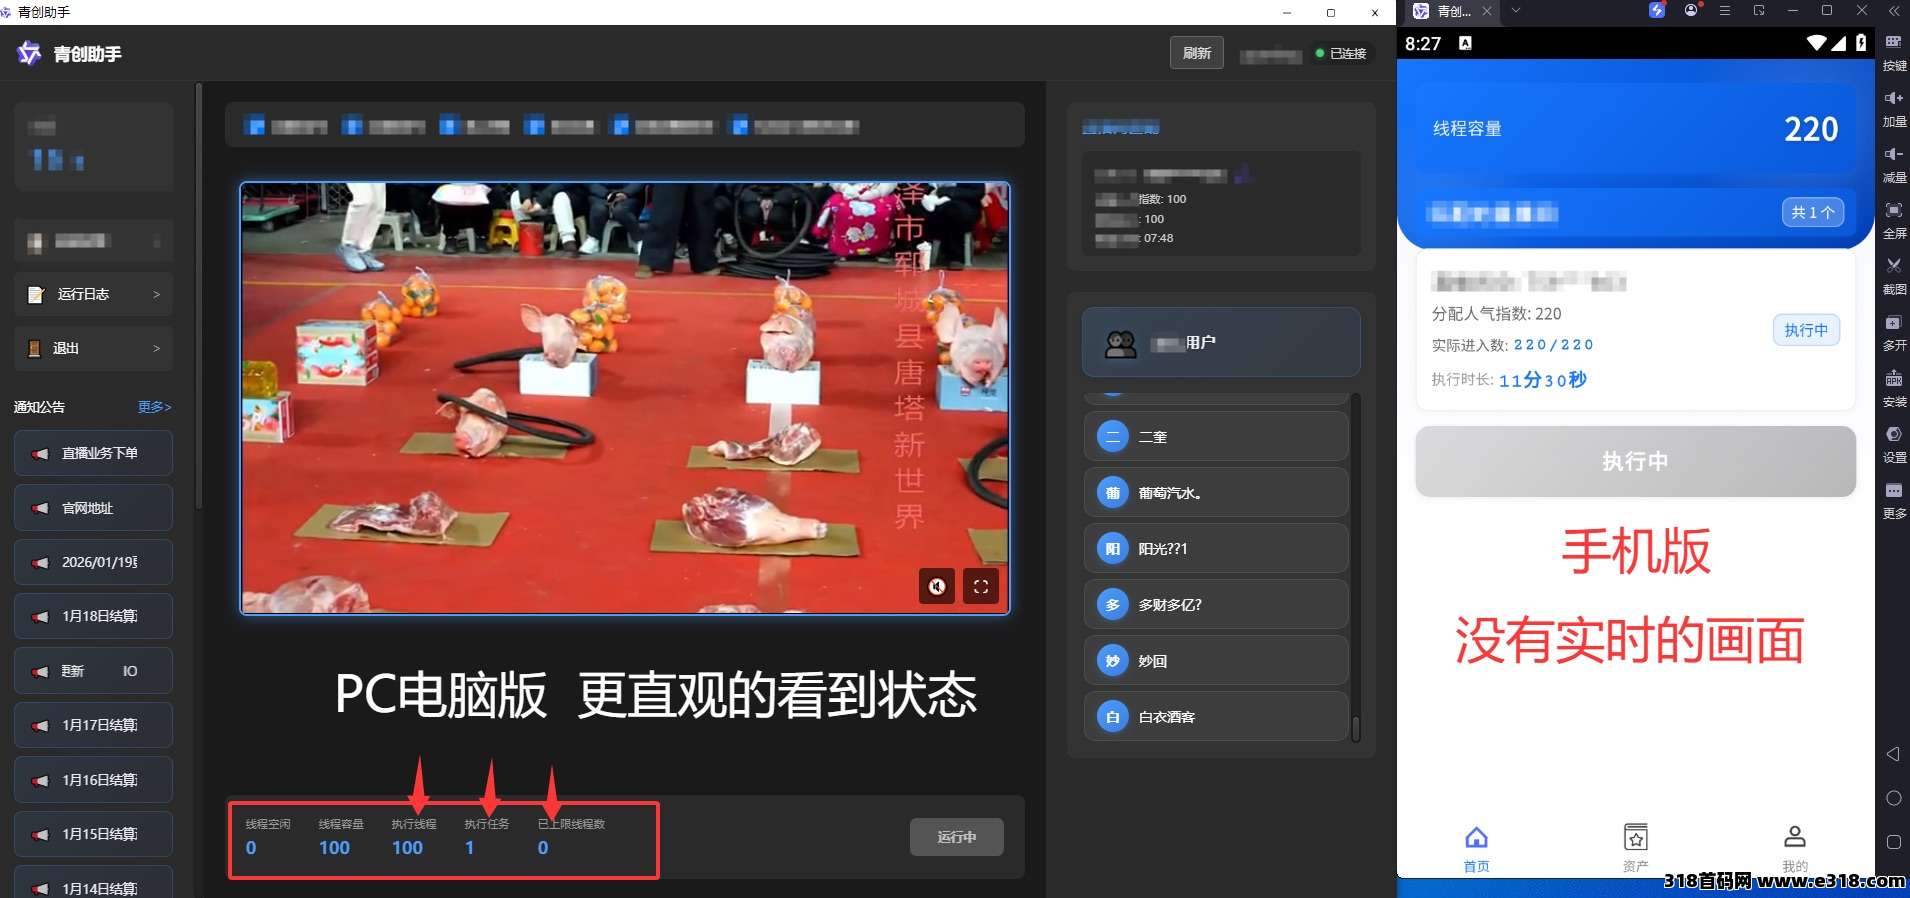The height and width of the screenshot is (898, 1910).
Task: Open emulator tab dropdown chevron
Action: (x=1516, y=11)
